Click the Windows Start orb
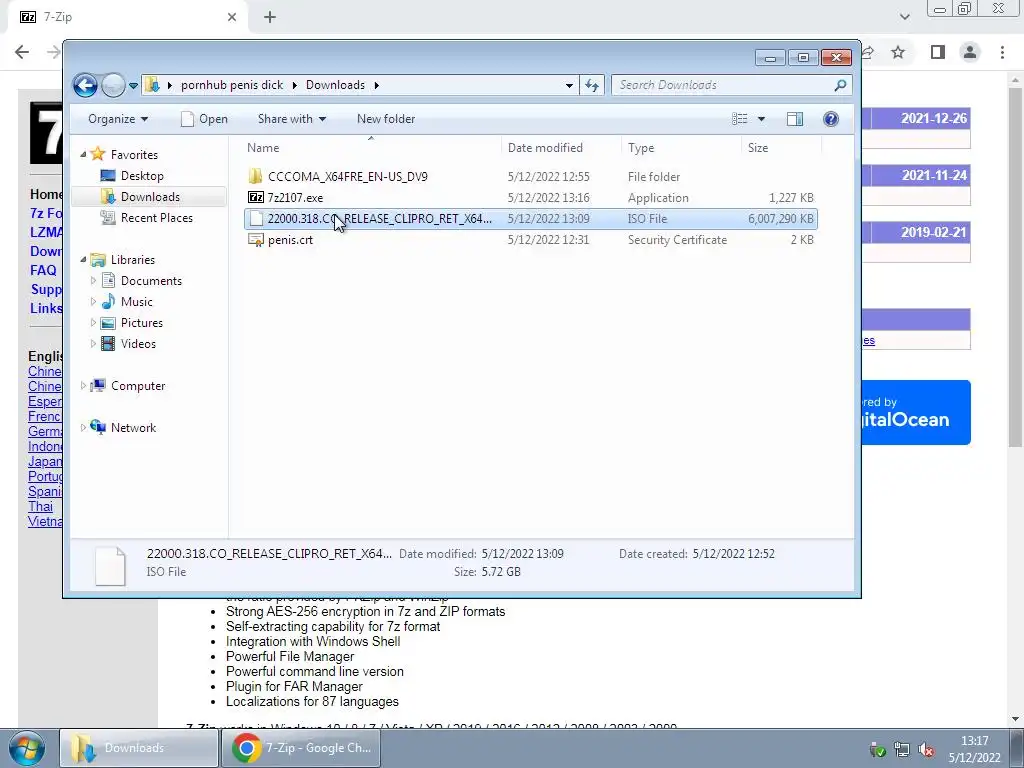The height and width of the screenshot is (768, 1024). point(26,748)
